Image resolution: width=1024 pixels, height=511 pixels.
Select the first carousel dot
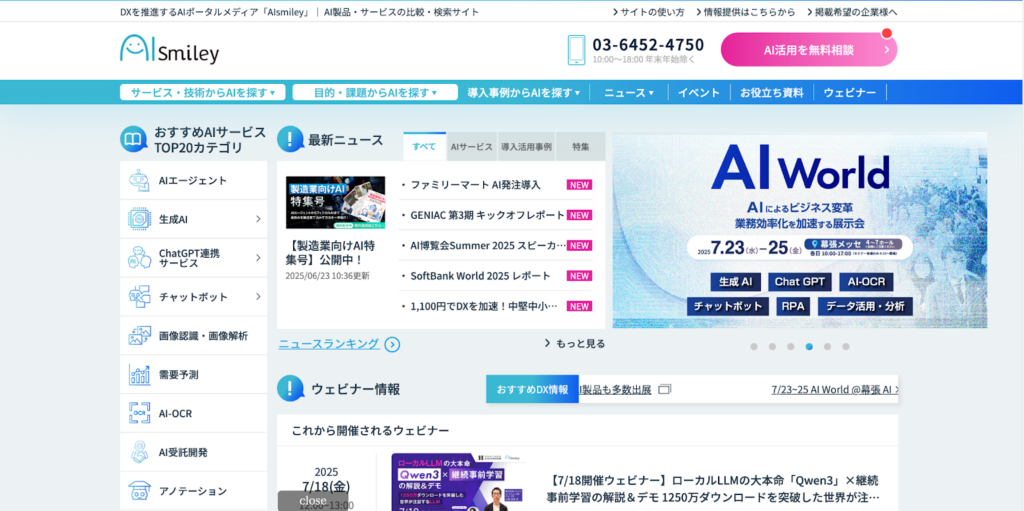tap(754, 347)
